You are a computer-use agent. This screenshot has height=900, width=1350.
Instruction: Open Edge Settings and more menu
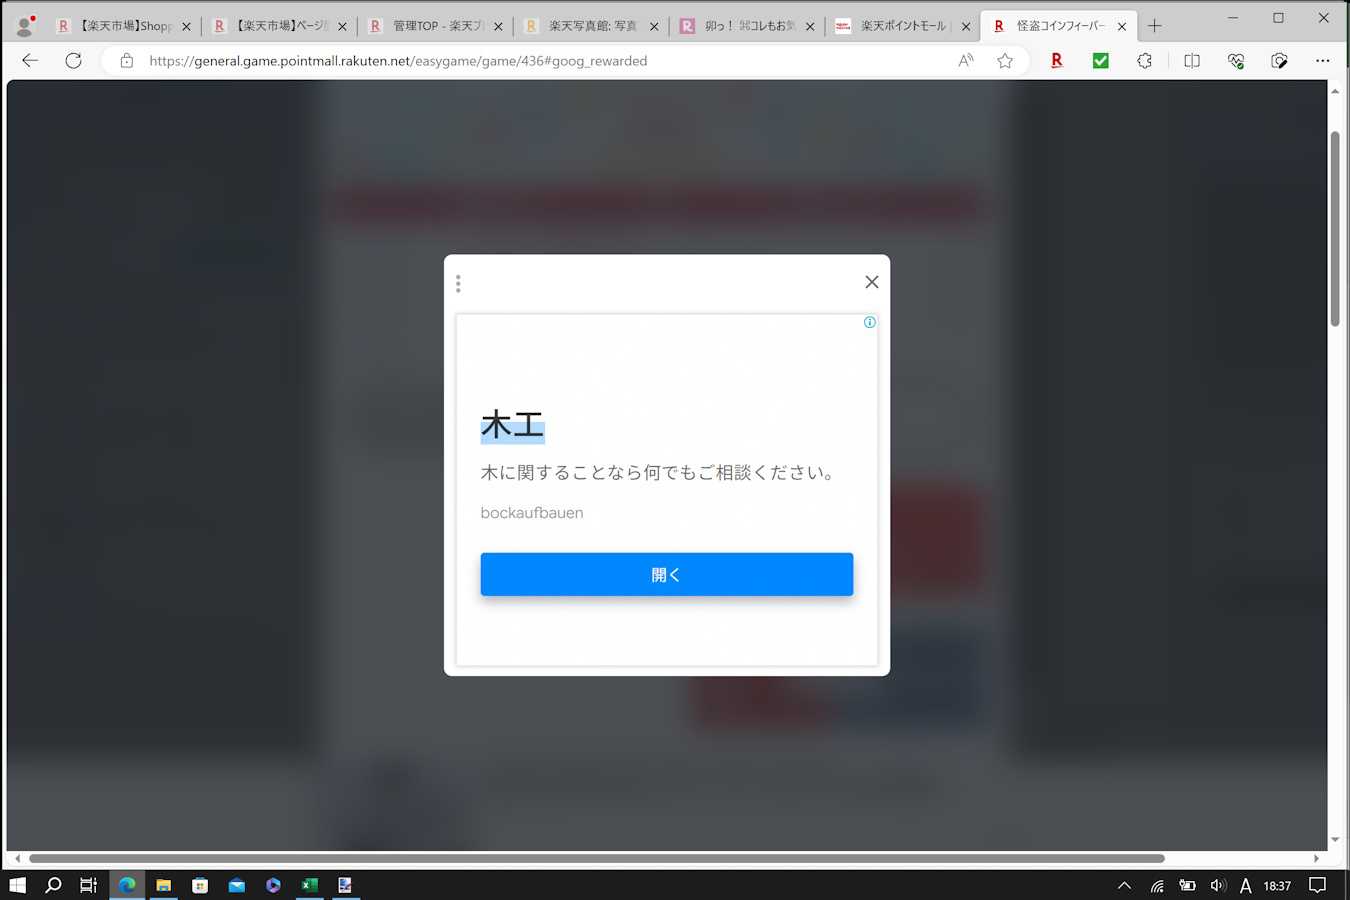click(1323, 61)
